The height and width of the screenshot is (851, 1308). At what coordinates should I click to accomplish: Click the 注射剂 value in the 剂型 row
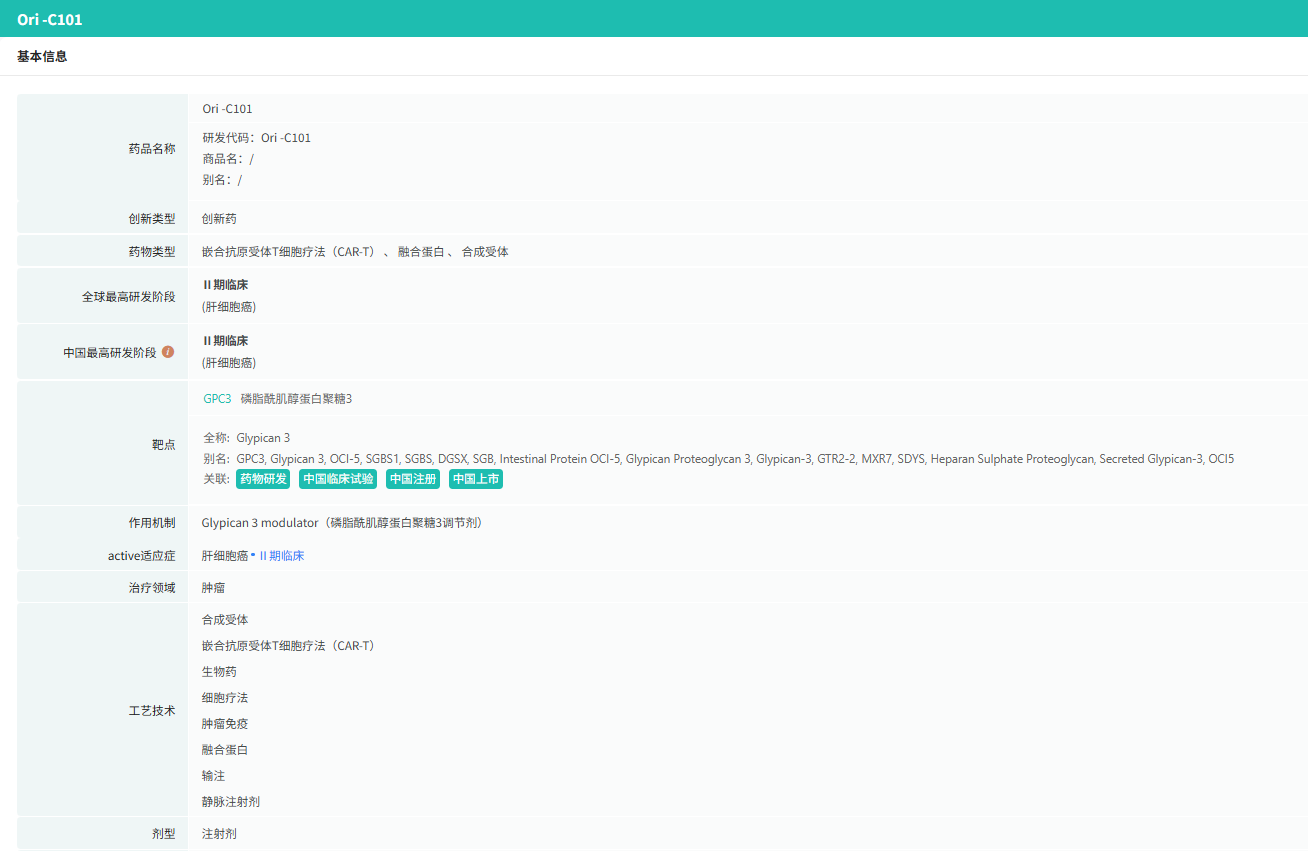(x=219, y=834)
